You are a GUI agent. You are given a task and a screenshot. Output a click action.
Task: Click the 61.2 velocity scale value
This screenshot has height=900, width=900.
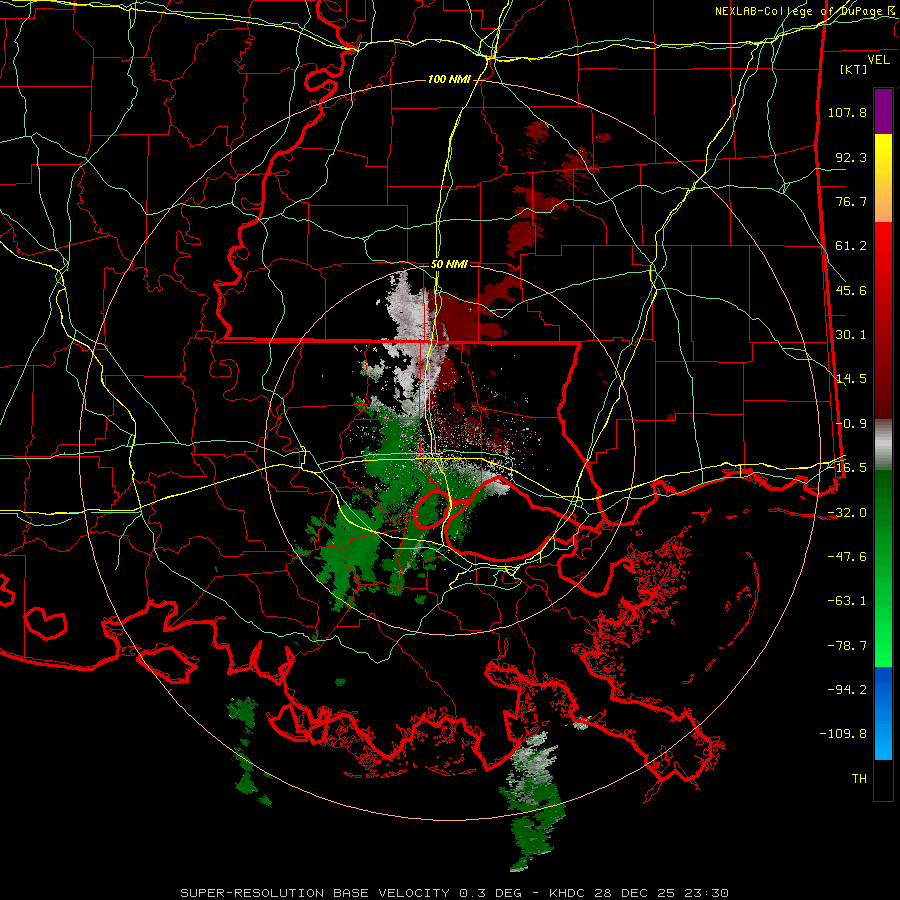[x=851, y=246]
